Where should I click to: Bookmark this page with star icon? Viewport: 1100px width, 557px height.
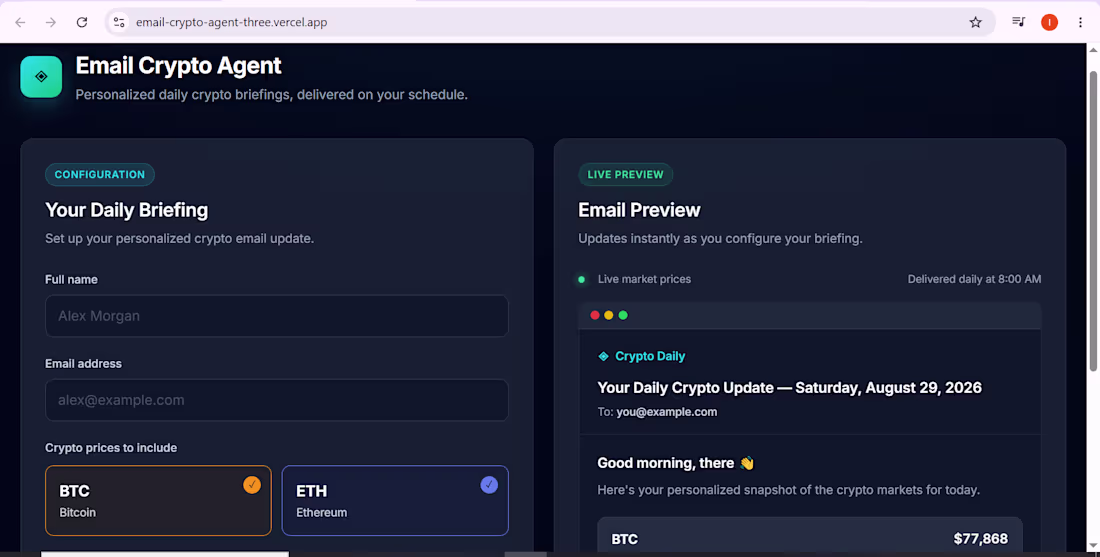coord(975,22)
